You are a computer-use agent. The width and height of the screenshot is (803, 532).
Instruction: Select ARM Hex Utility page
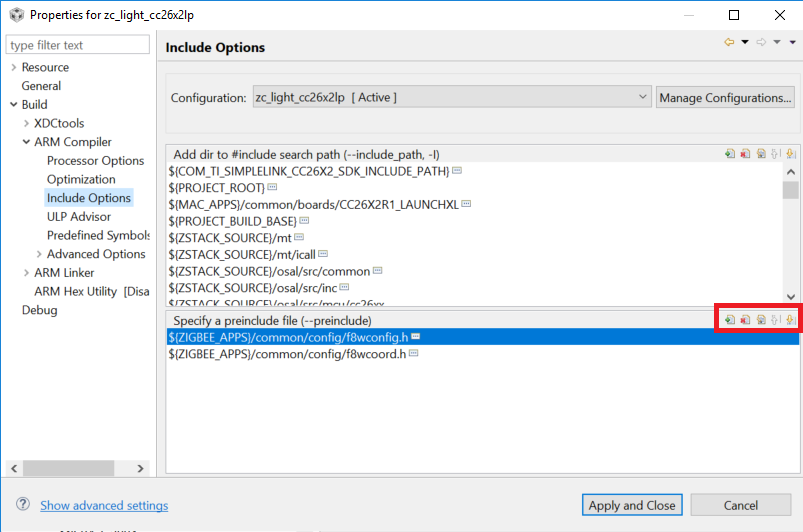click(x=92, y=291)
